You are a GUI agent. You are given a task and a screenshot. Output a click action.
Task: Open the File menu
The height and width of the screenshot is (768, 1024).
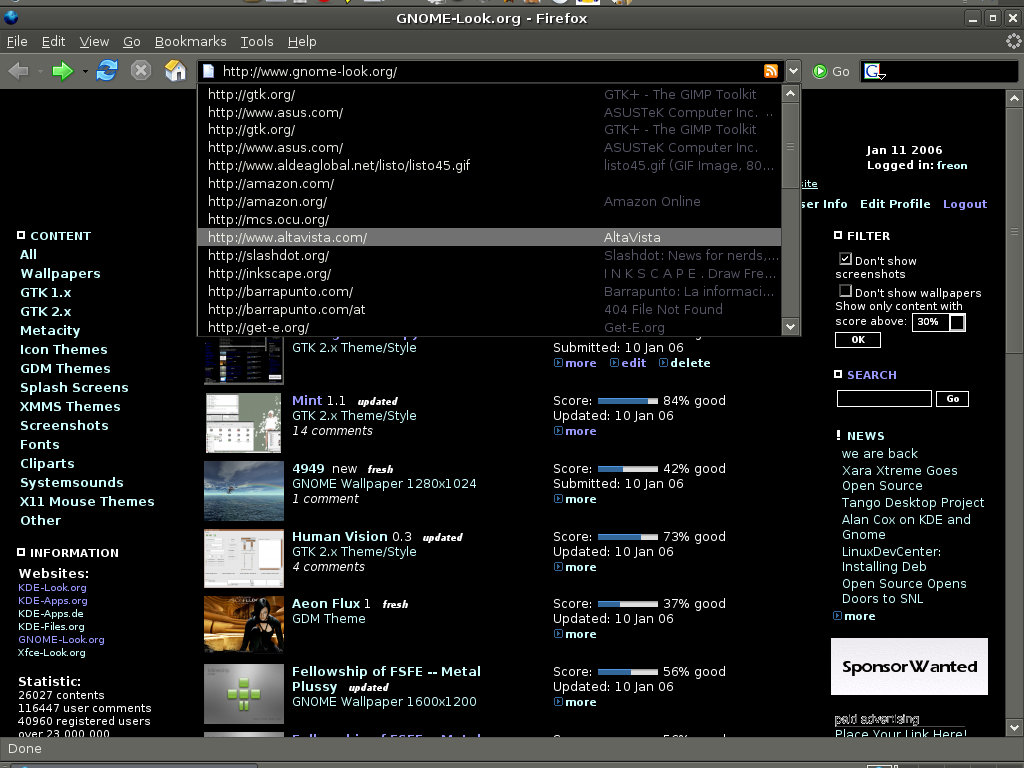click(x=17, y=41)
